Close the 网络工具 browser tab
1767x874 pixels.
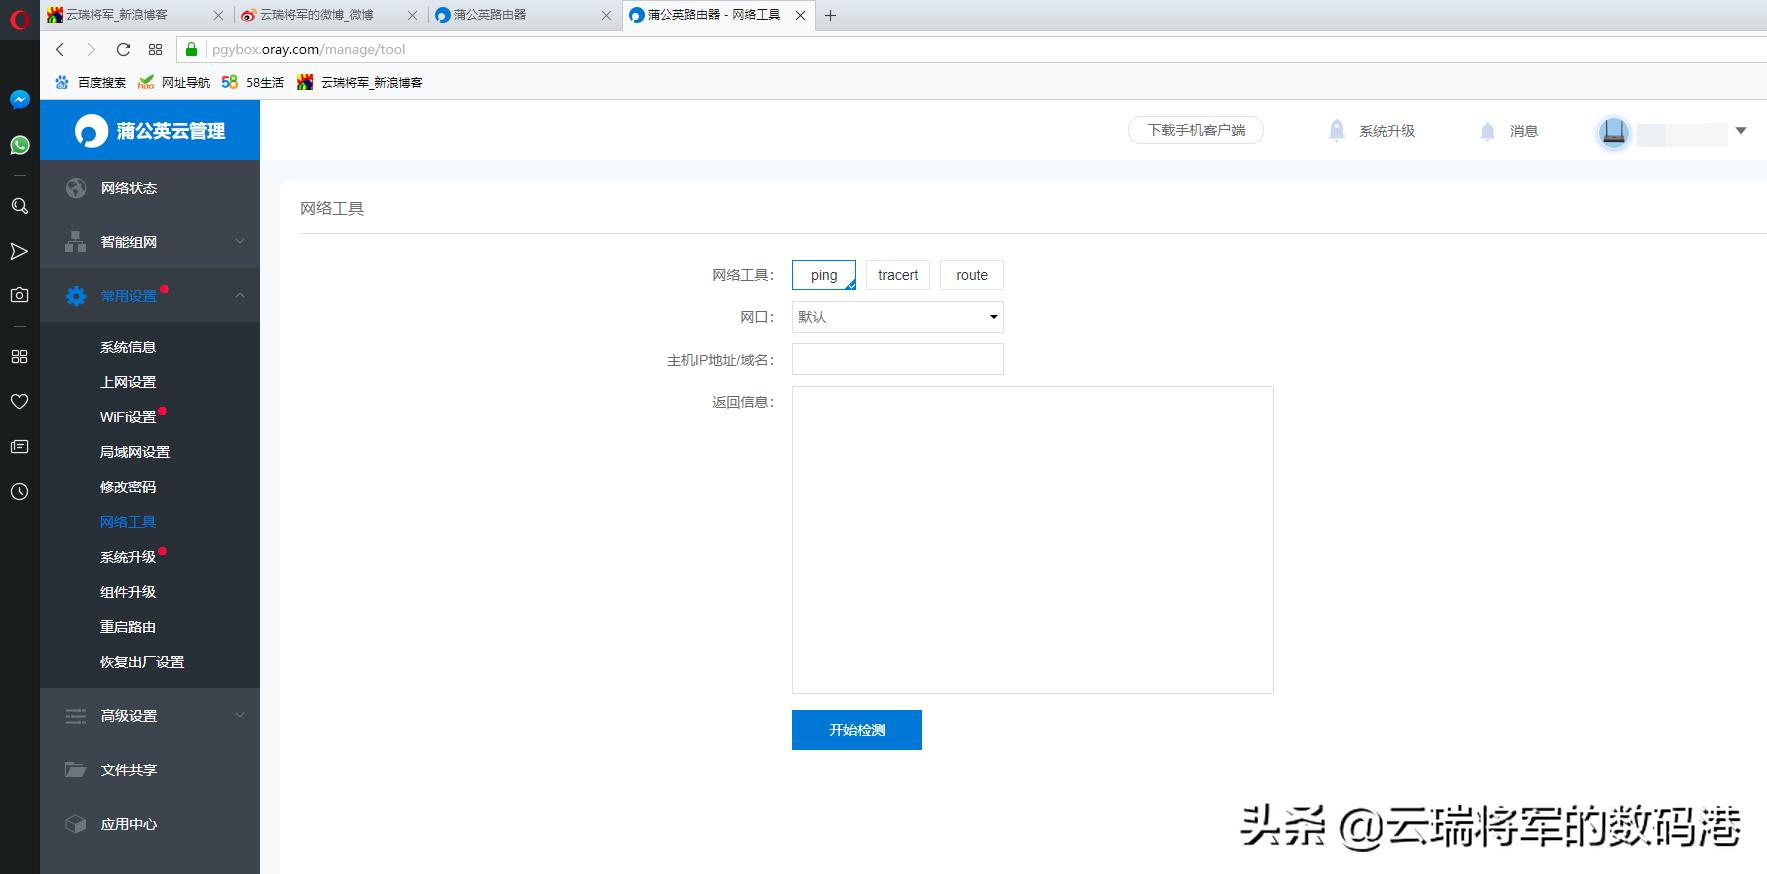tap(800, 15)
